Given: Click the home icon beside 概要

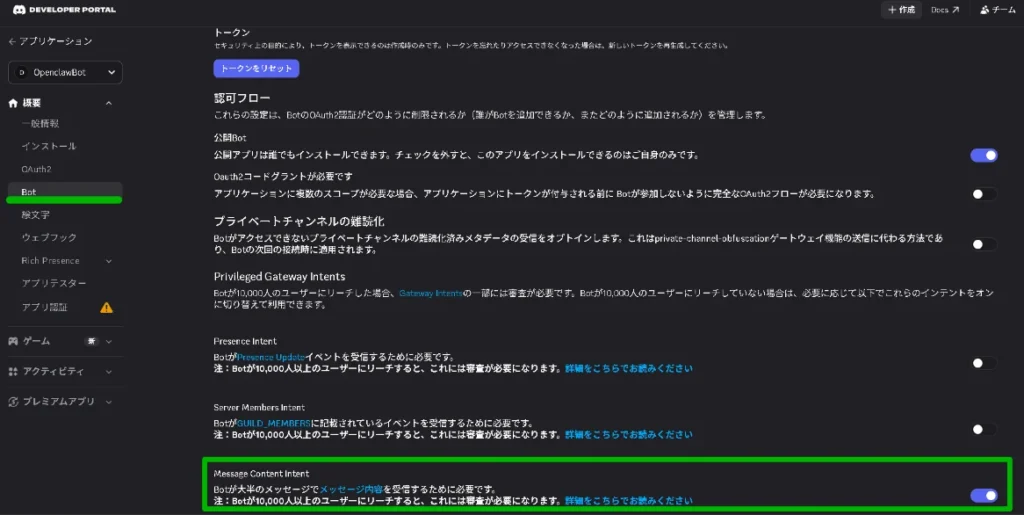Looking at the screenshot, I should pos(13,103).
